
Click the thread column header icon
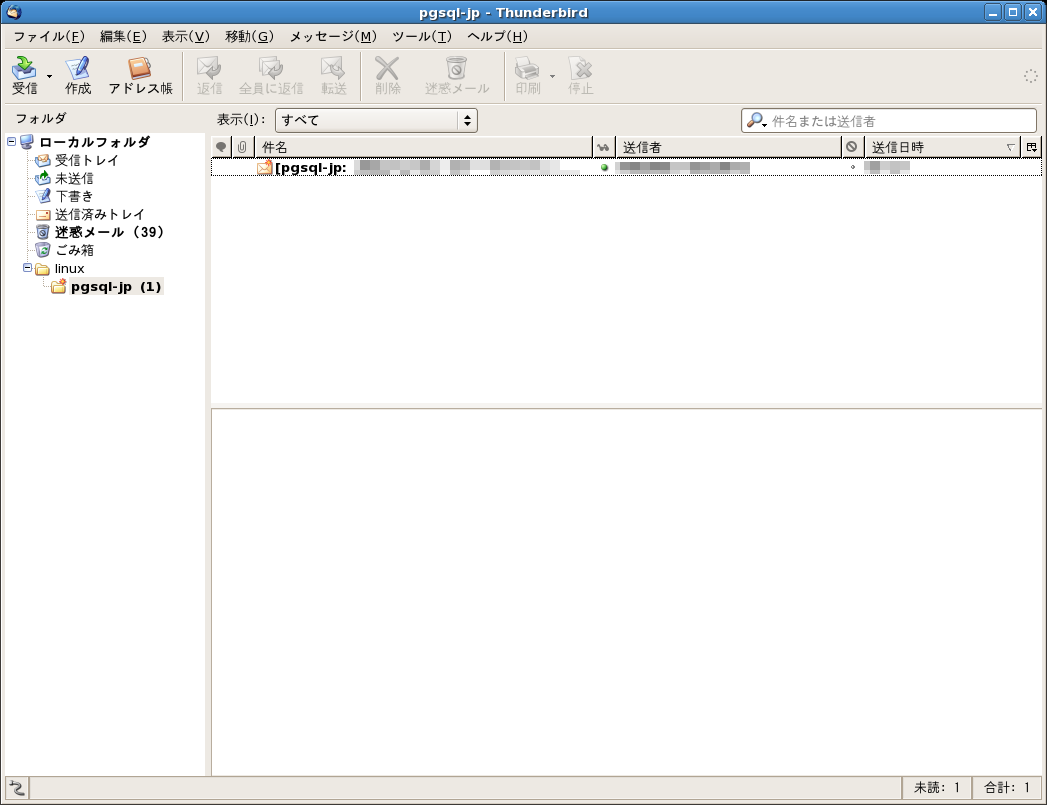coord(221,148)
